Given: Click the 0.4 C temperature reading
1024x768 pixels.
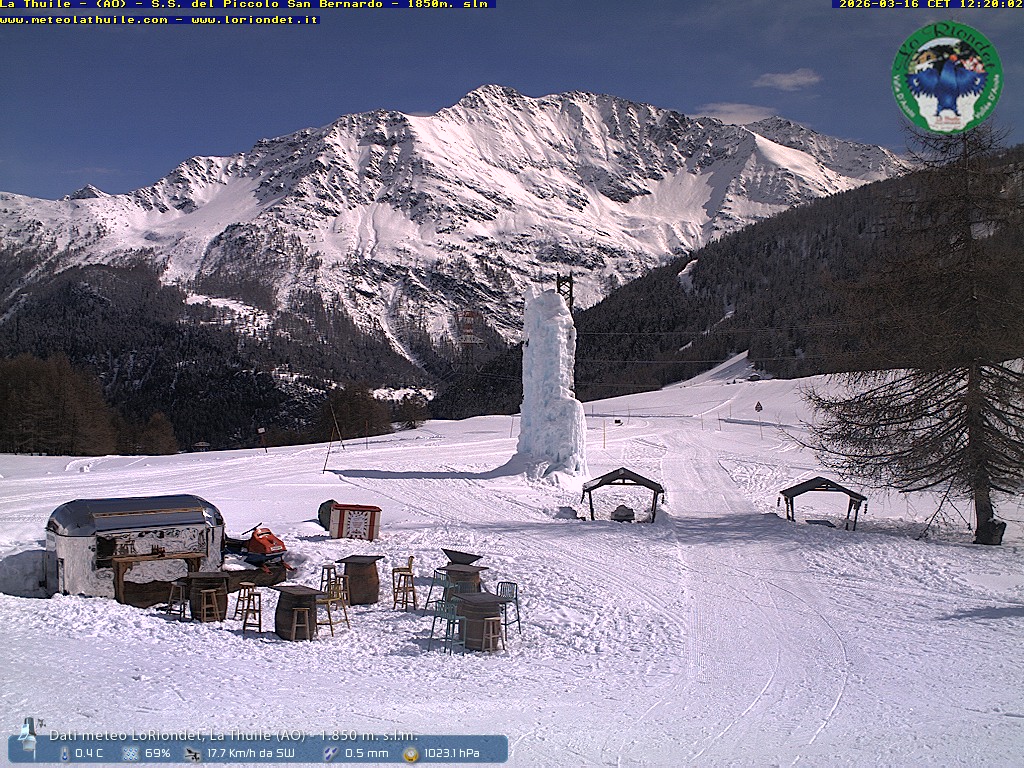Looking at the screenshot, I should [x=89, y=753].
